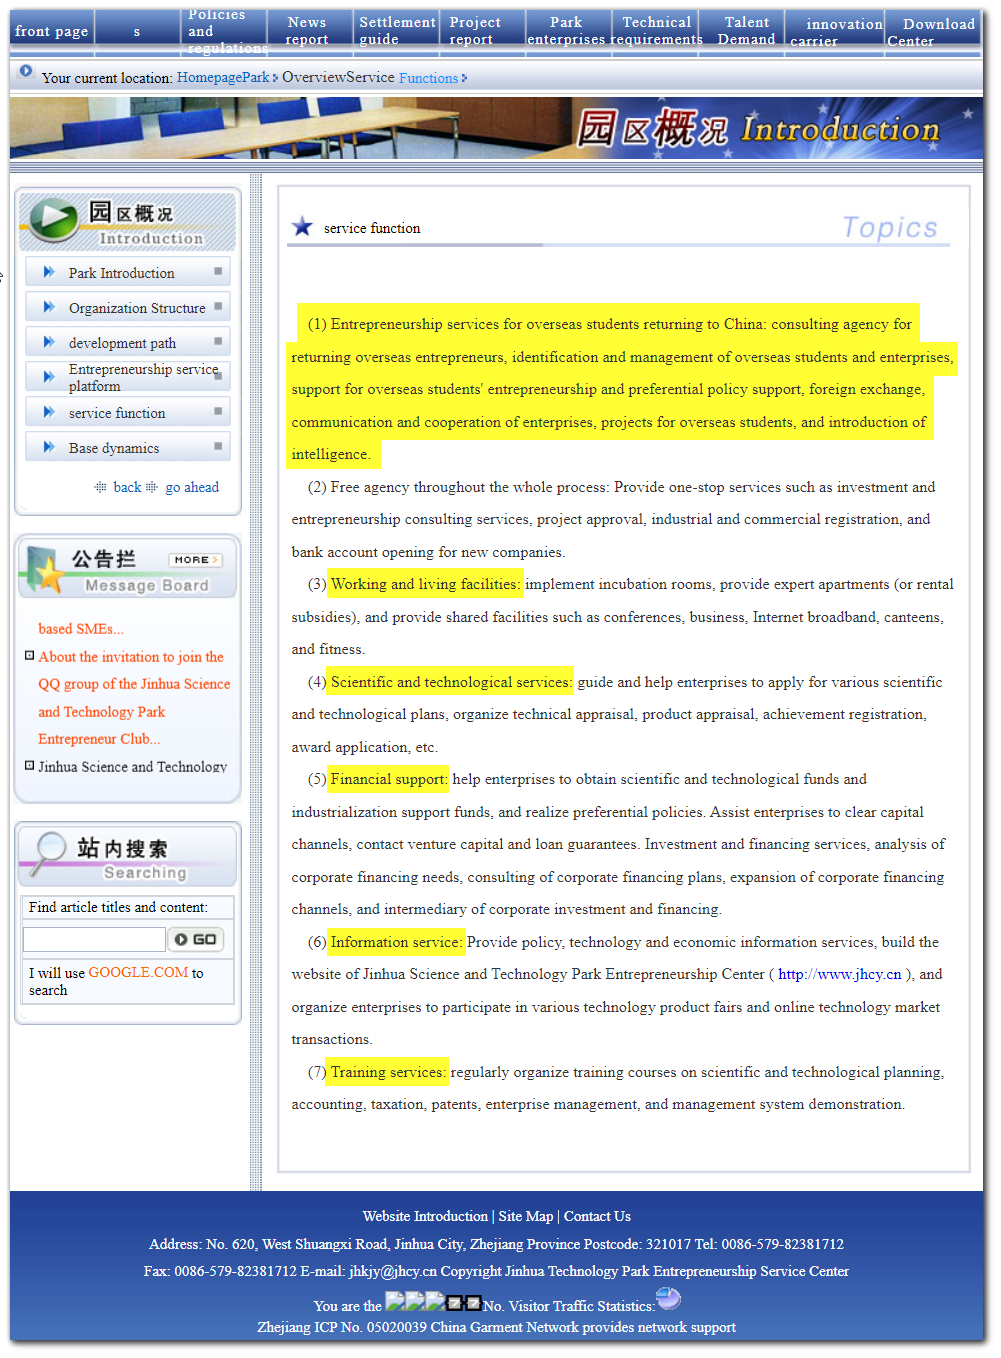1001x1358 pixels.
Task: Click the small square beside Park Introduction
Action: [x=218, y=271]
